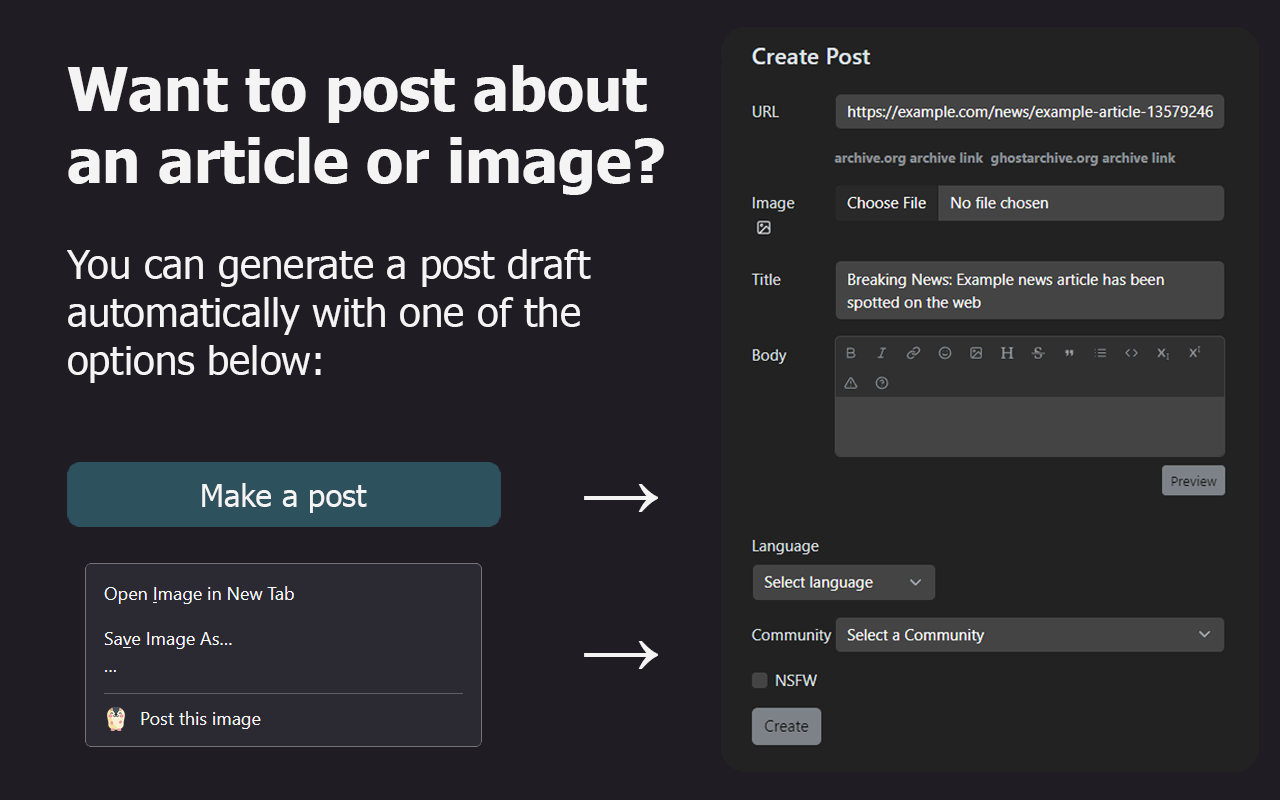Open the Select language dropdown

coord(844,582)
